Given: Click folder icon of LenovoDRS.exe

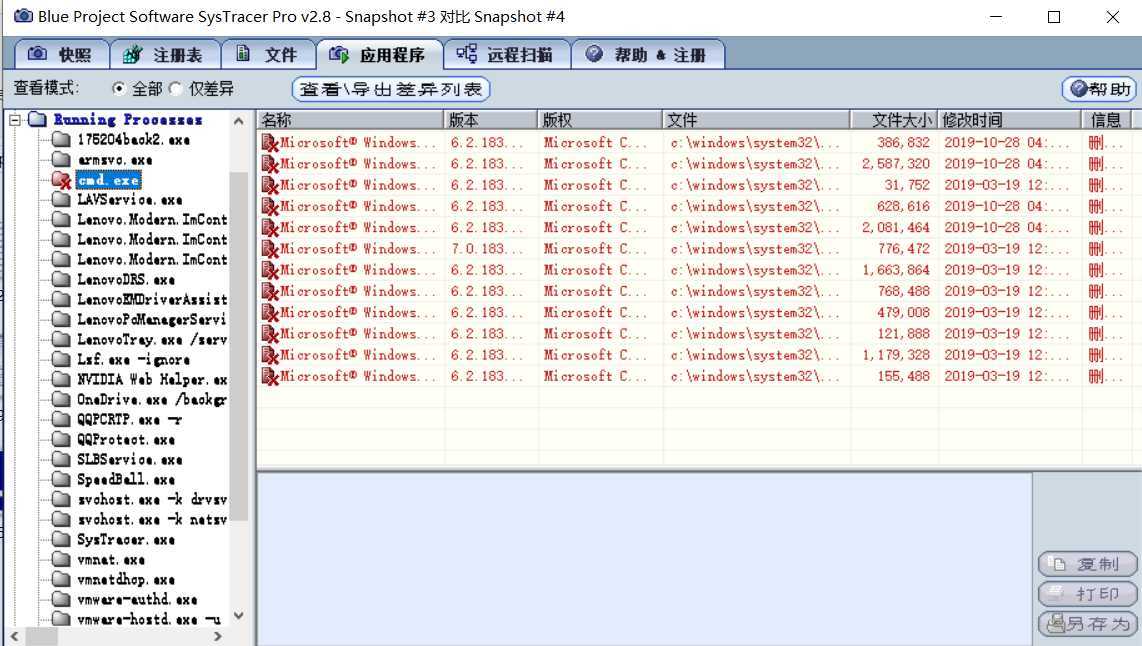Looking at the screenshot, I should [62, 279].
